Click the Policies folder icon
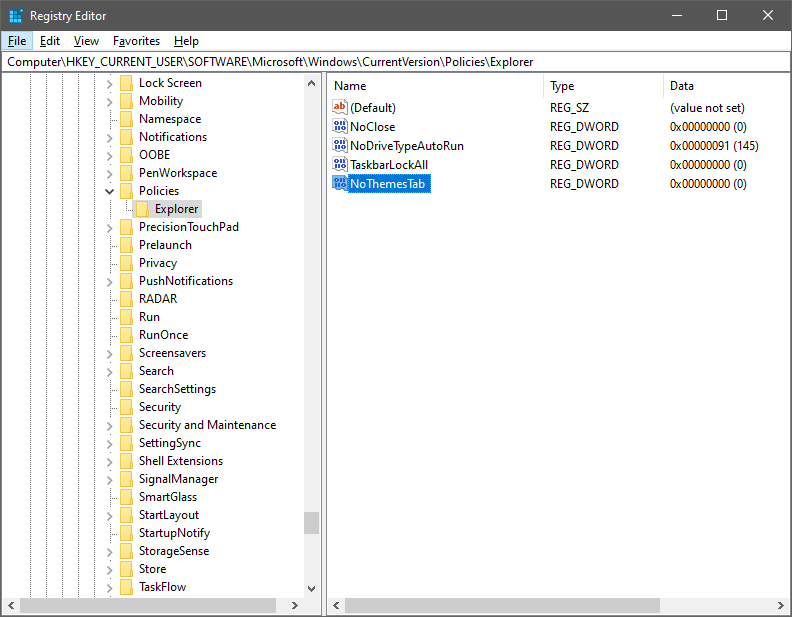Viewport: 792px width, 617px height. pos(126,191)
